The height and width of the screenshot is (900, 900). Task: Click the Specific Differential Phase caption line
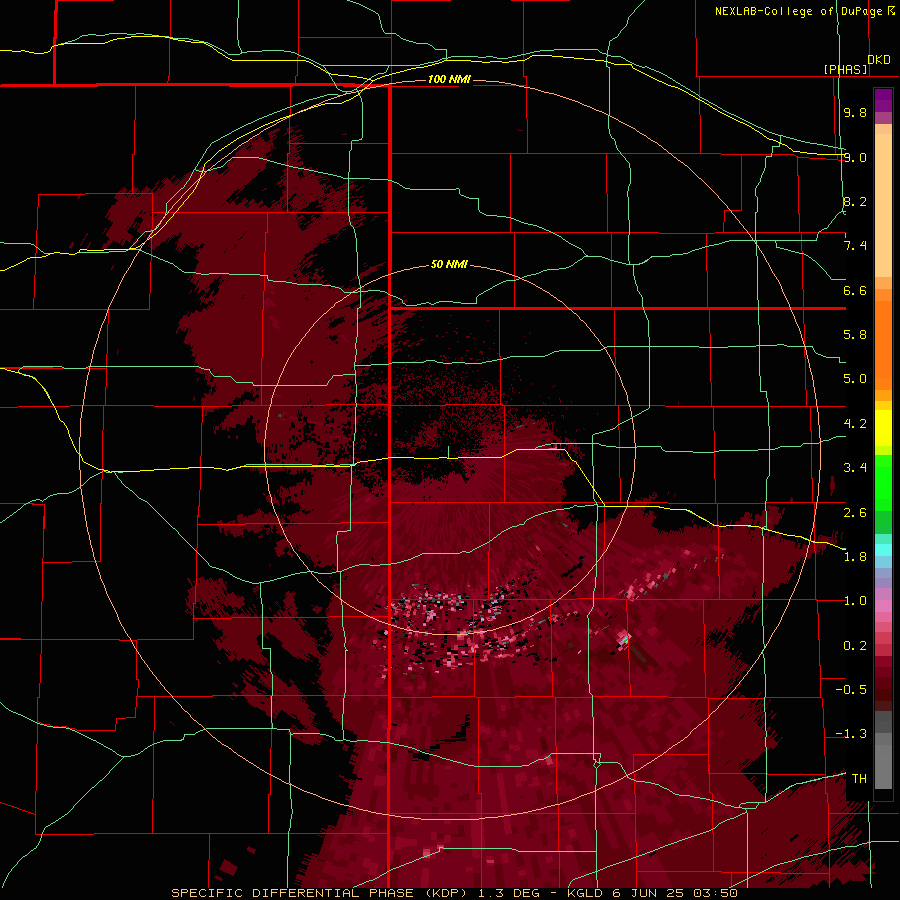point(454,893)
